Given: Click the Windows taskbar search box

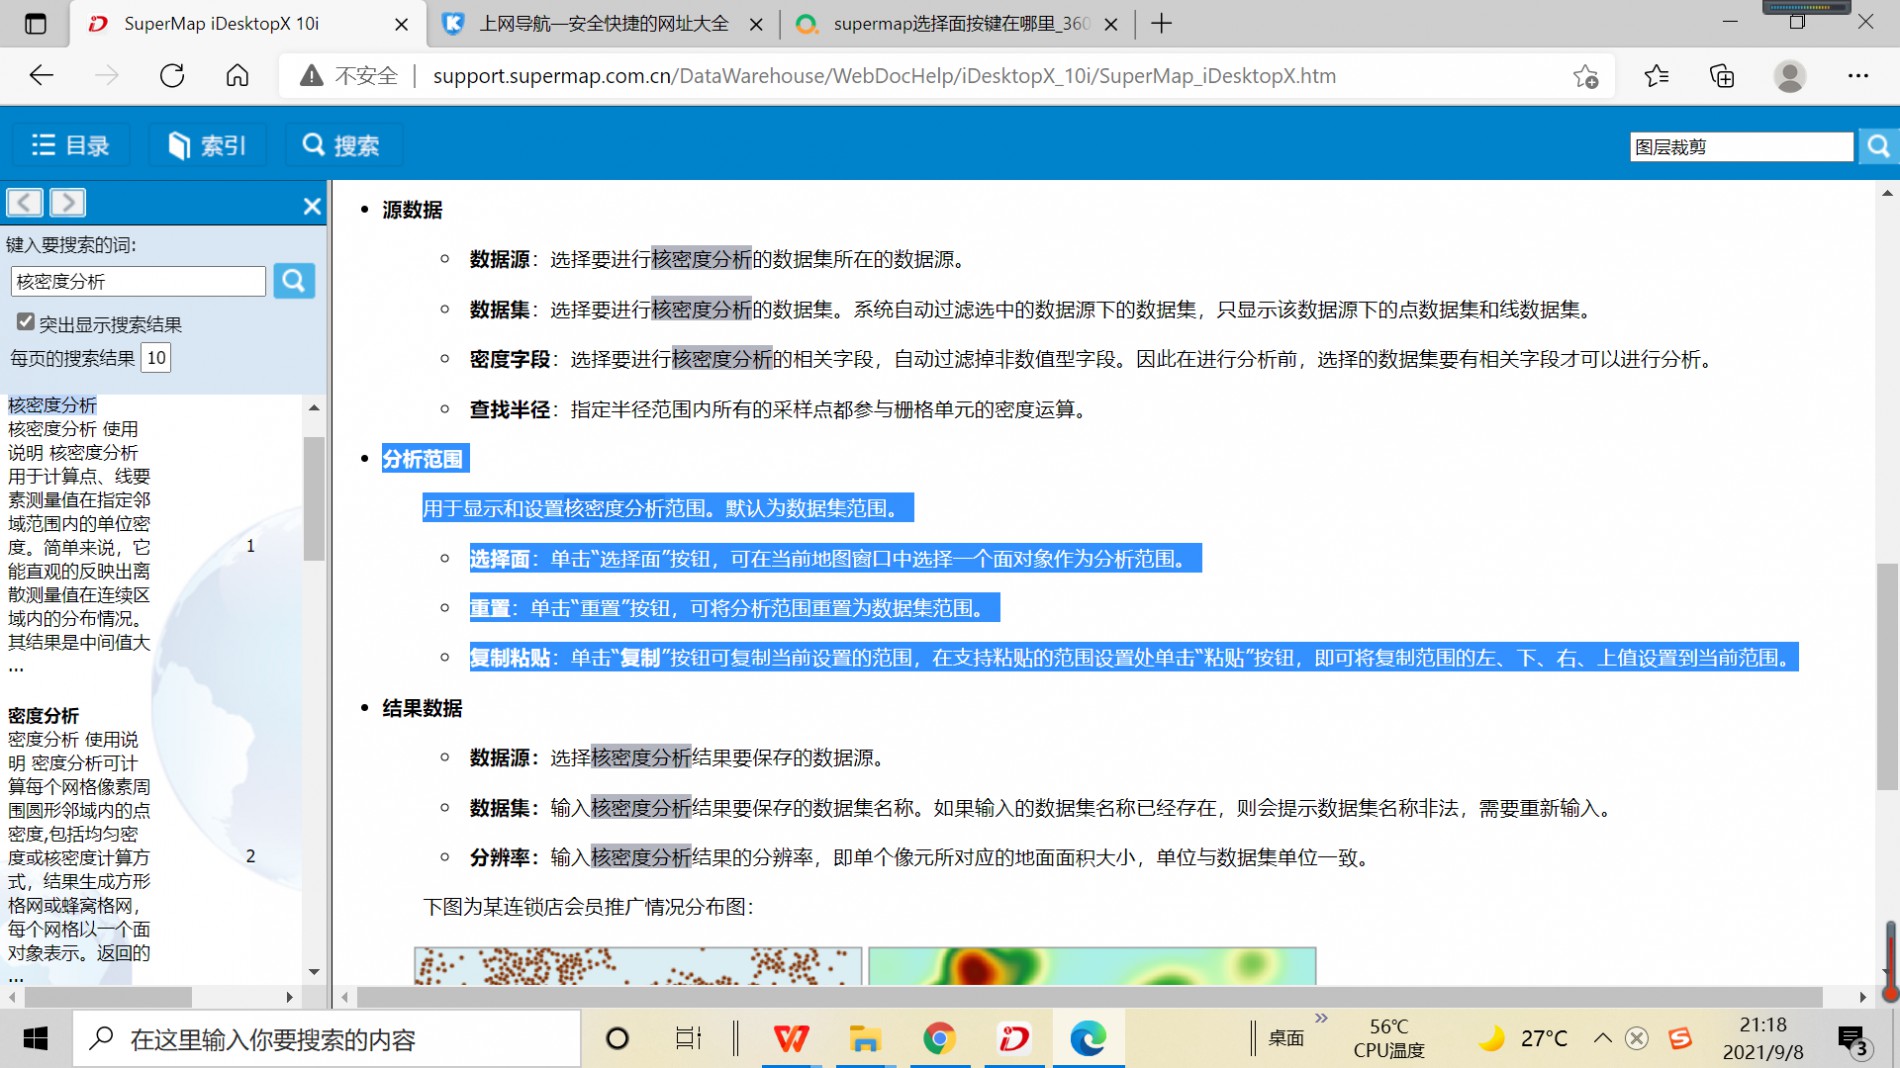Looking at the screenshot, I should (326, 1039).
